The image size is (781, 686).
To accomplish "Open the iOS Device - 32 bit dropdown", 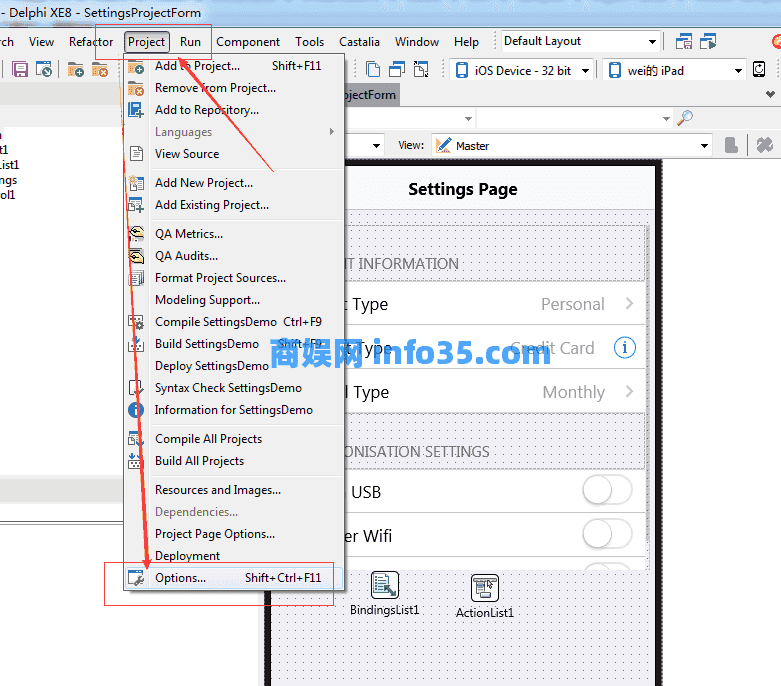I will [586, 71].
